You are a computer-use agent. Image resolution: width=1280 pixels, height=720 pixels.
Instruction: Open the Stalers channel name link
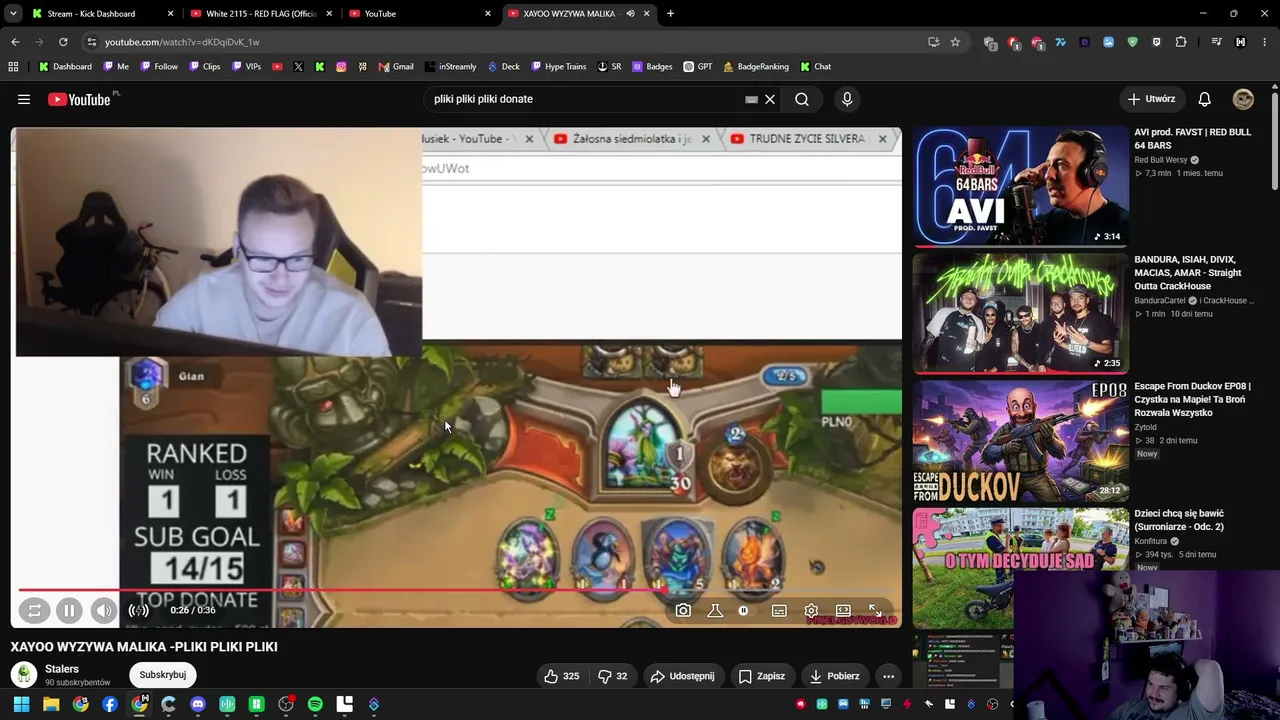pos(62,669)
